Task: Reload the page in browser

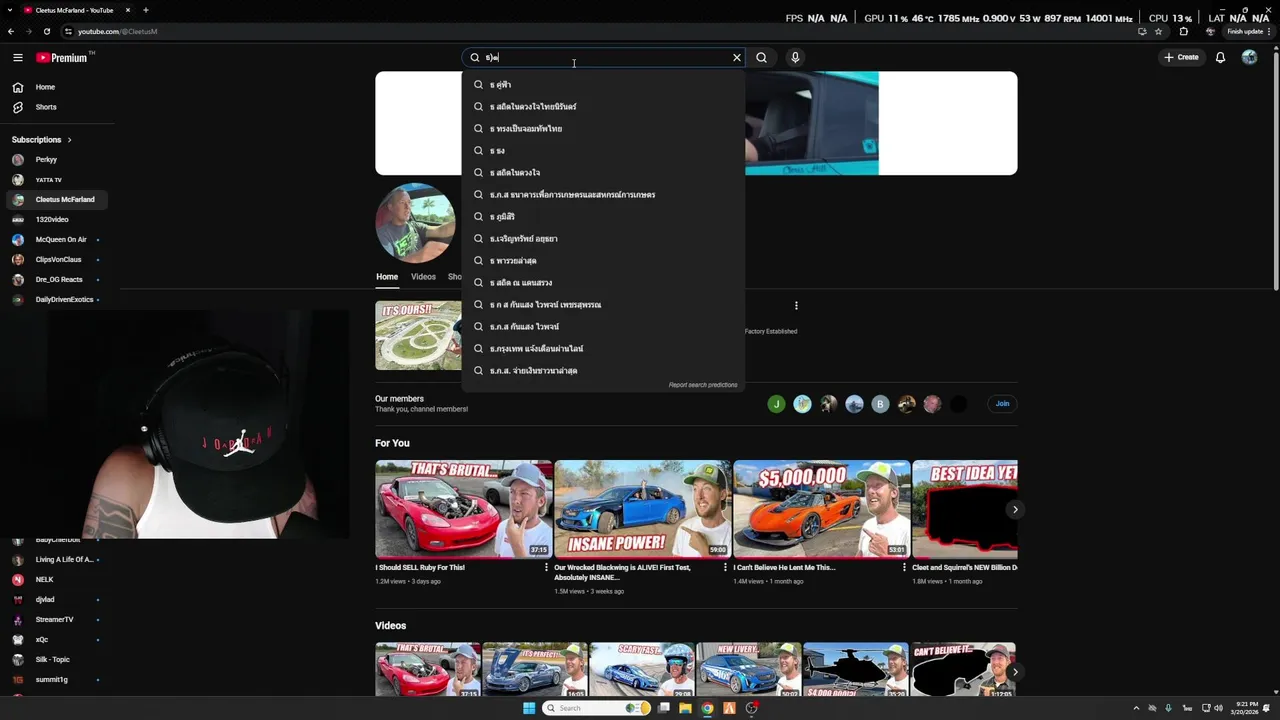Action: pyautogui.click(x=47, y=31)
